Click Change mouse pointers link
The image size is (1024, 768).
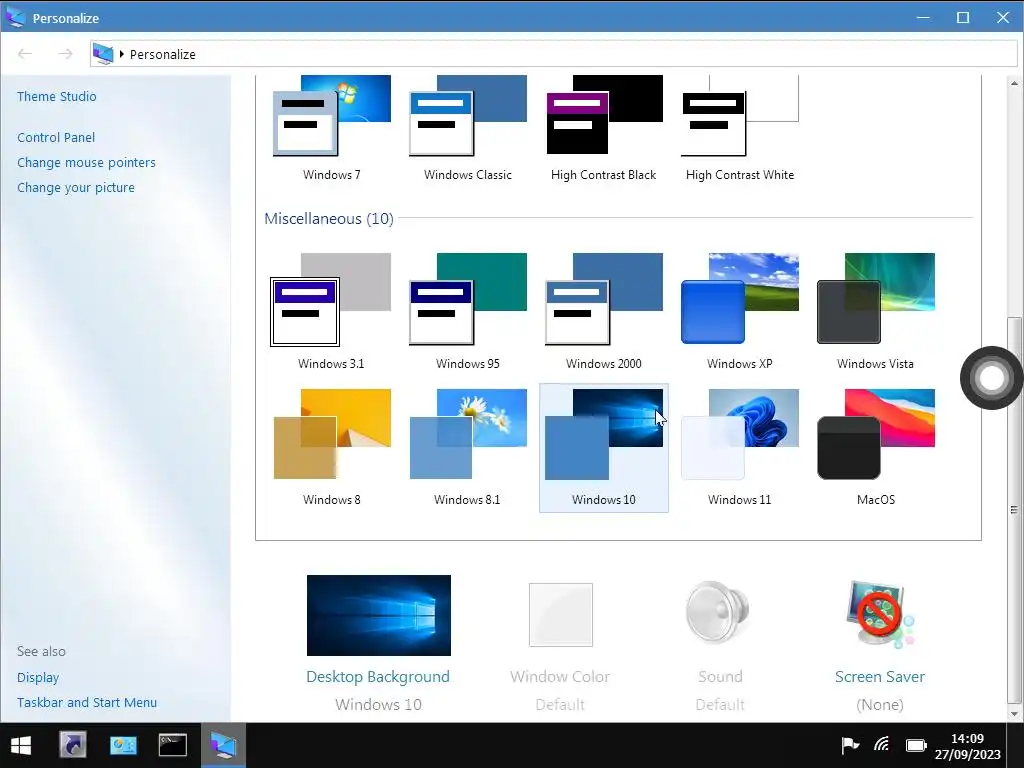(86, 163)
